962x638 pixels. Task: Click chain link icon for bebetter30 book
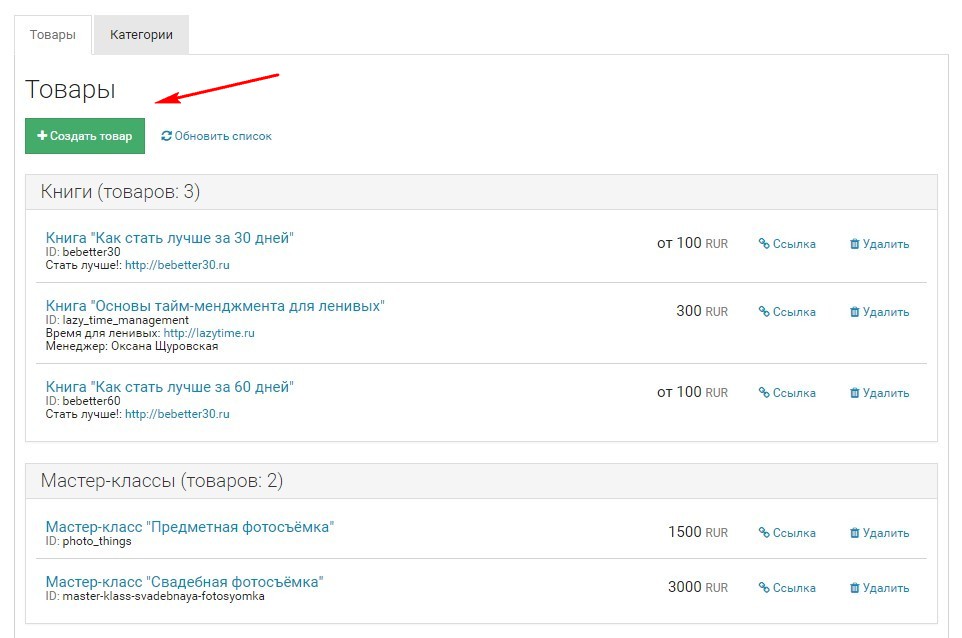click(764, 244)
